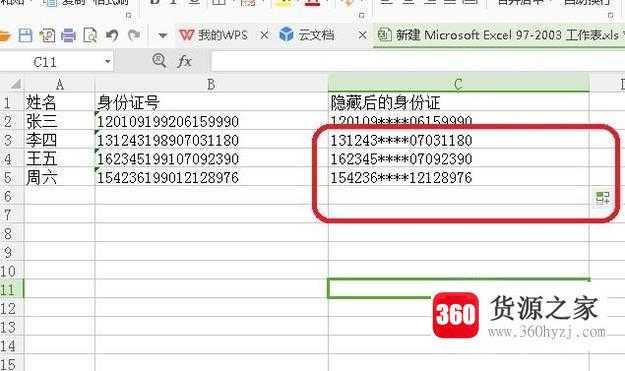Select header cell 隐藏后的身份证
The image size is (625, 371).
point(458,102)
